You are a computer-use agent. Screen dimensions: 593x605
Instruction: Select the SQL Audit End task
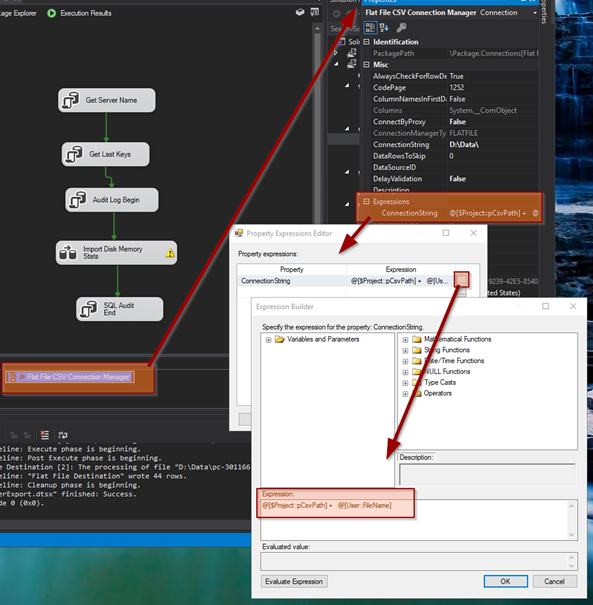120,309
